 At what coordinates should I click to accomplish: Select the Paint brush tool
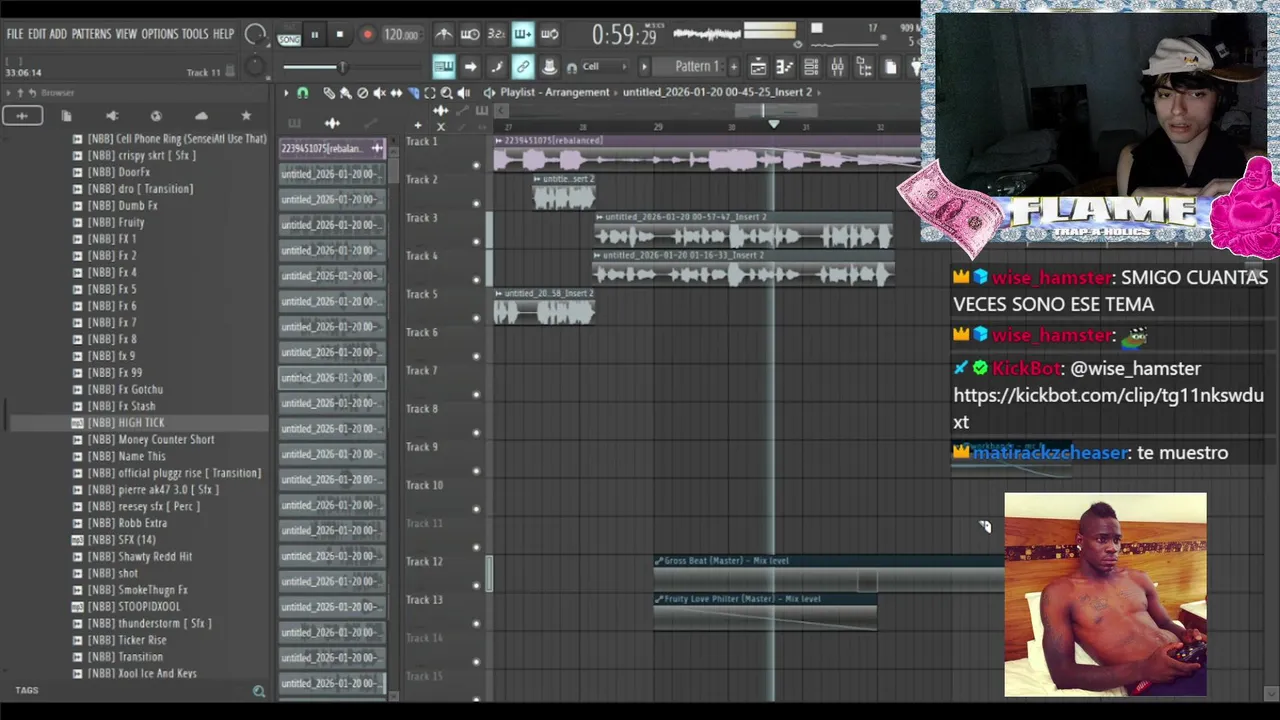pyautogui.click(x=346, y=93)
